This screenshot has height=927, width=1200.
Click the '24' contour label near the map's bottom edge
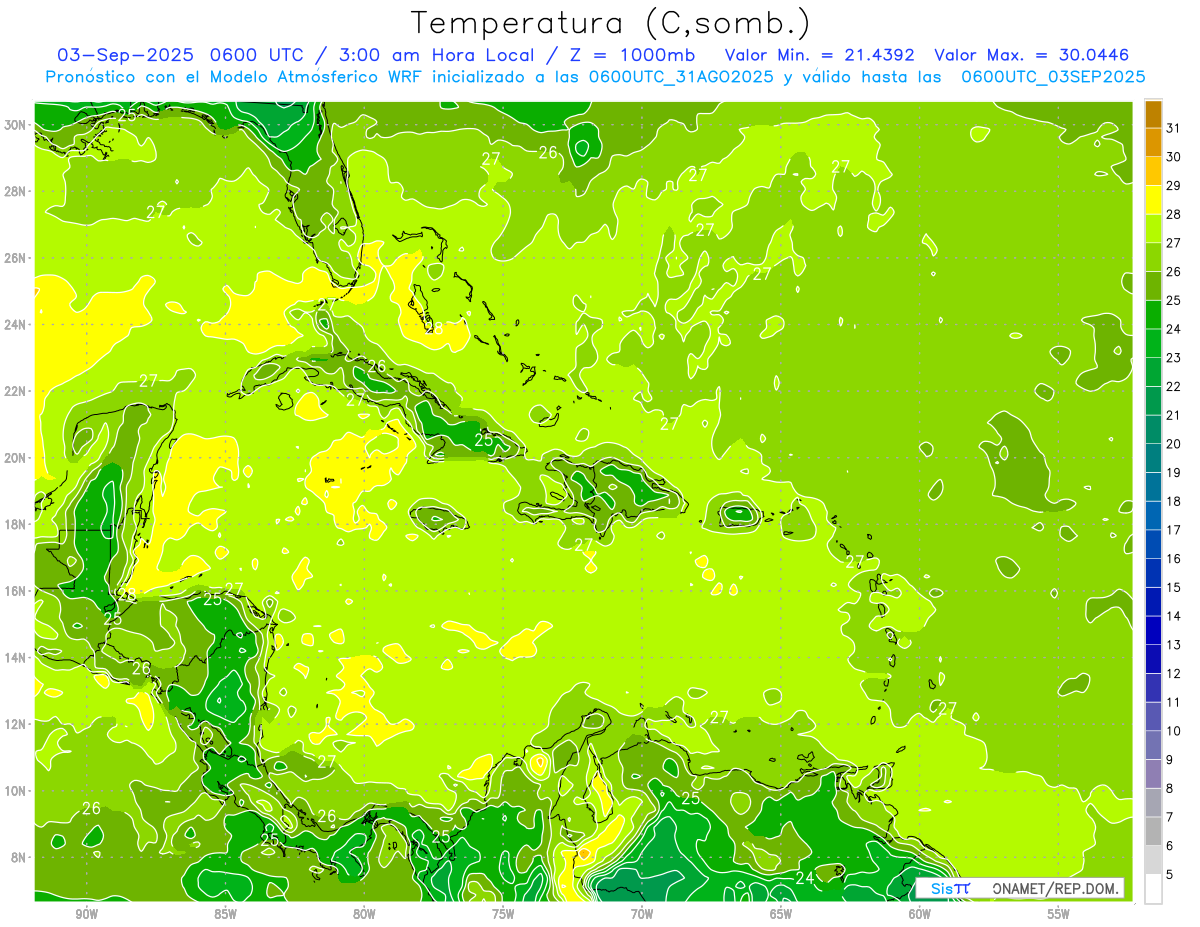tap(804, 878)
